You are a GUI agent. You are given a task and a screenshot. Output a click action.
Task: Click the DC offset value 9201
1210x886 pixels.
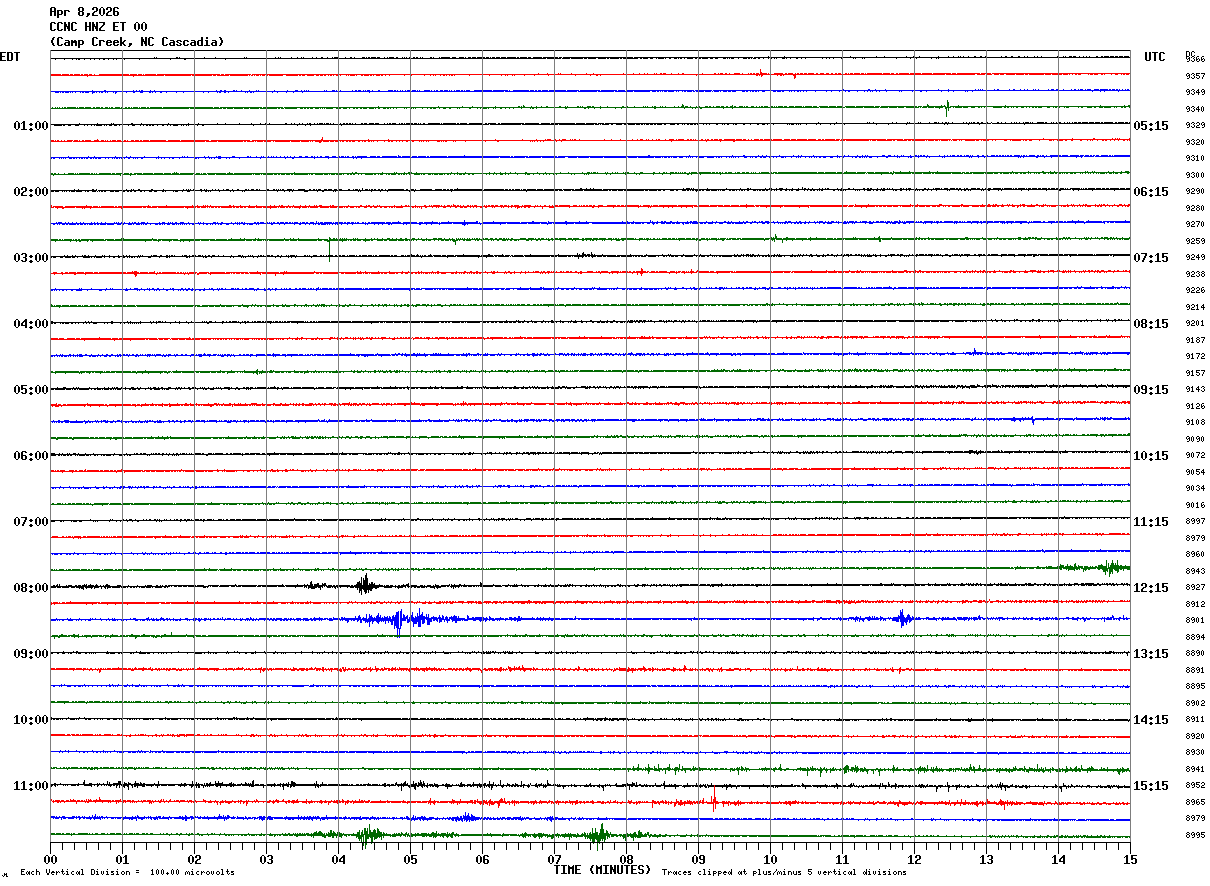point(1195,324)
